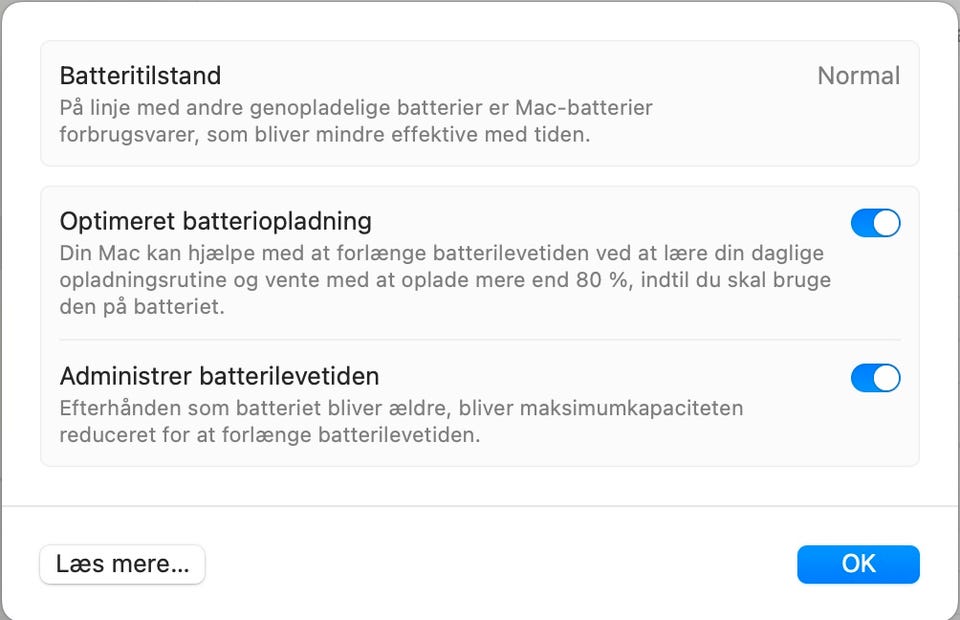This screenshot has width=960, height=620.
Task: Click the line "reduceret for at forlænge batterilevetiden."
Action: pos(269,435)
